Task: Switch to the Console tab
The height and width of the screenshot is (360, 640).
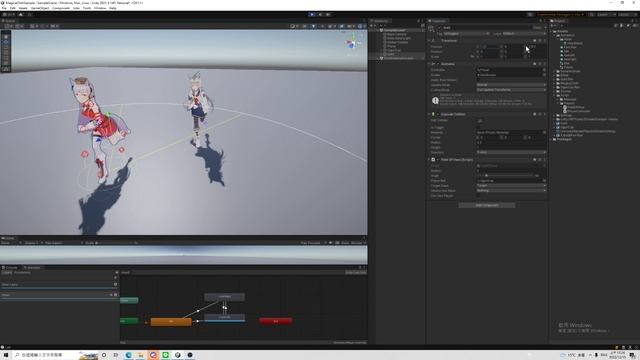Action: (x=10, y=268)
